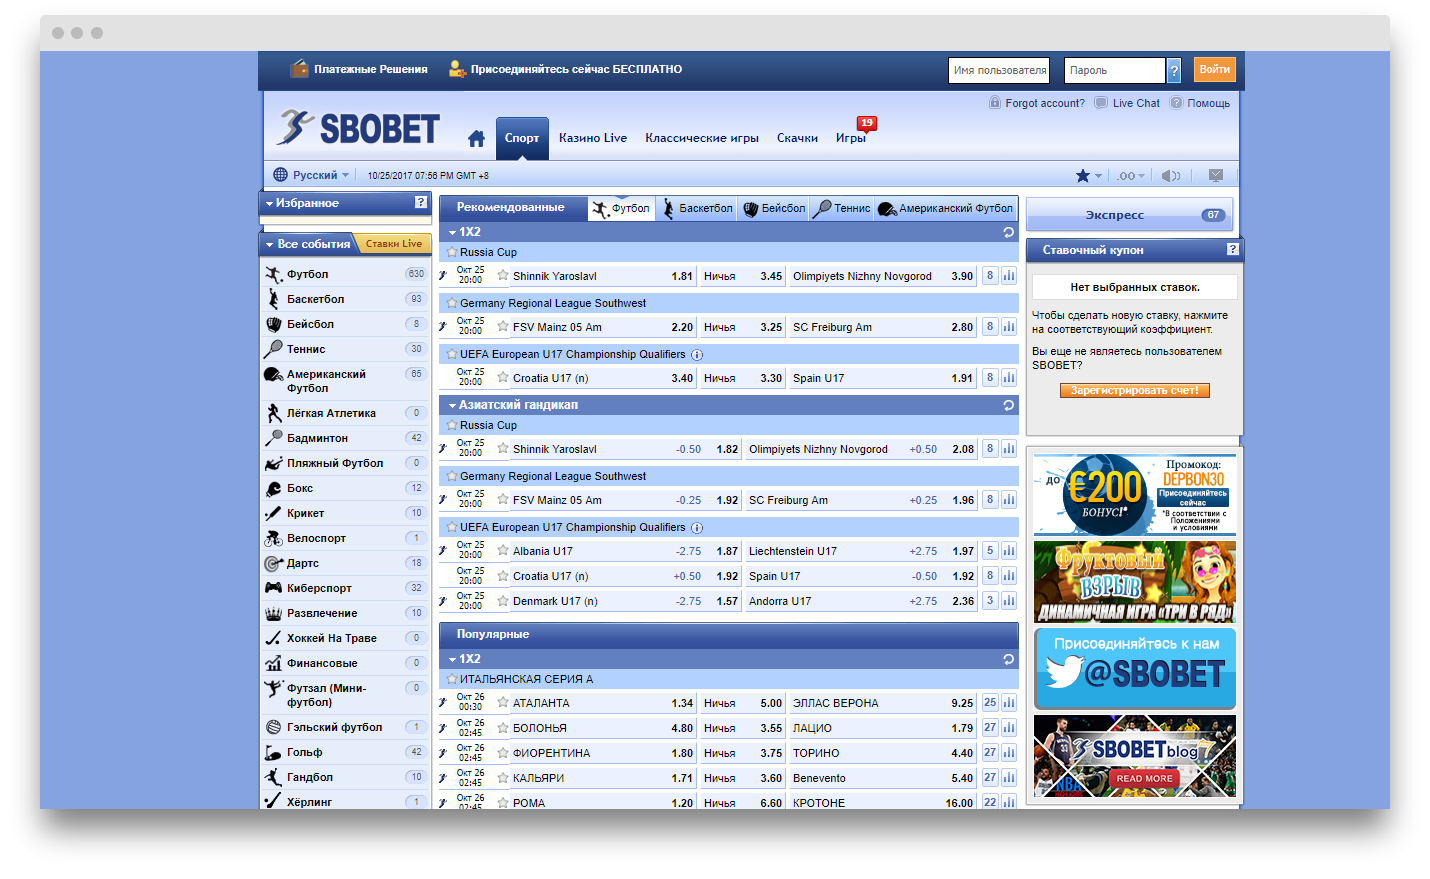
Task: Select odds 1.81 for Shinnik Yaroslavl
Action: [x=682, y=276]
